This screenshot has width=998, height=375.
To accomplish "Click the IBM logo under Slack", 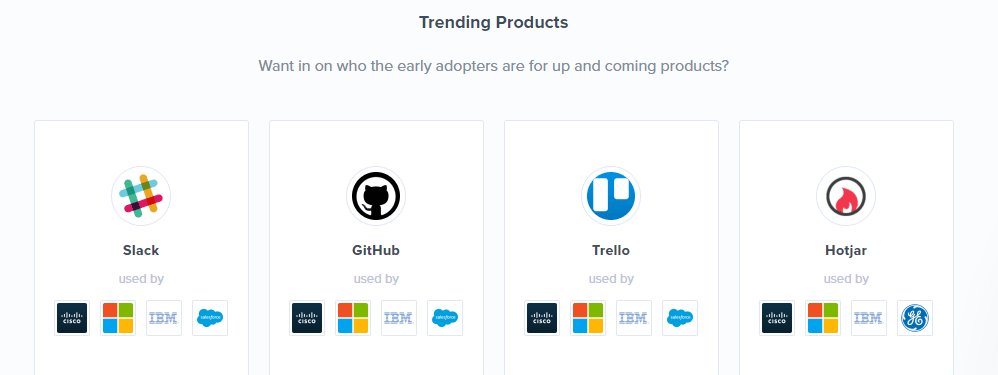I will (164, 318).
